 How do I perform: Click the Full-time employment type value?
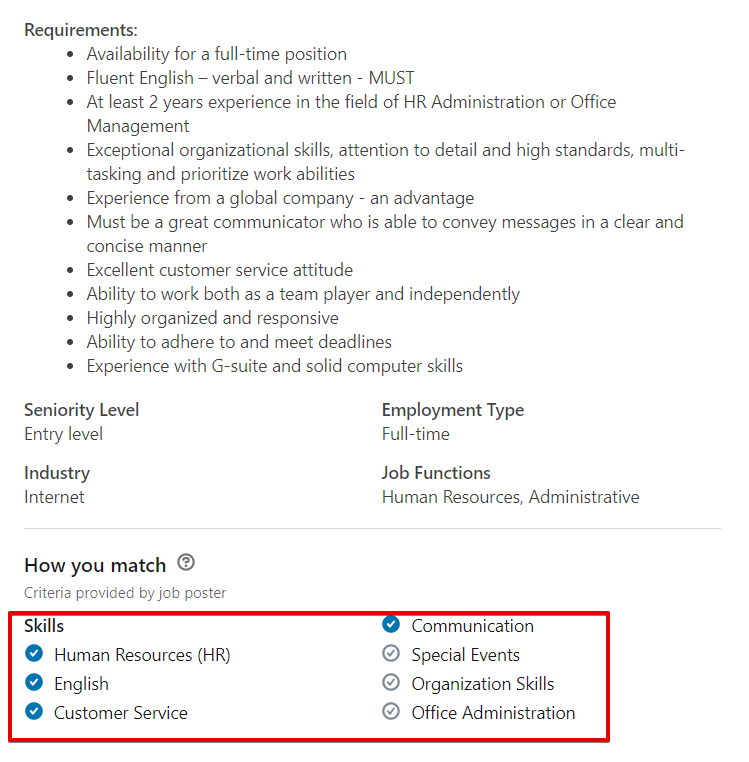point(416,434)
